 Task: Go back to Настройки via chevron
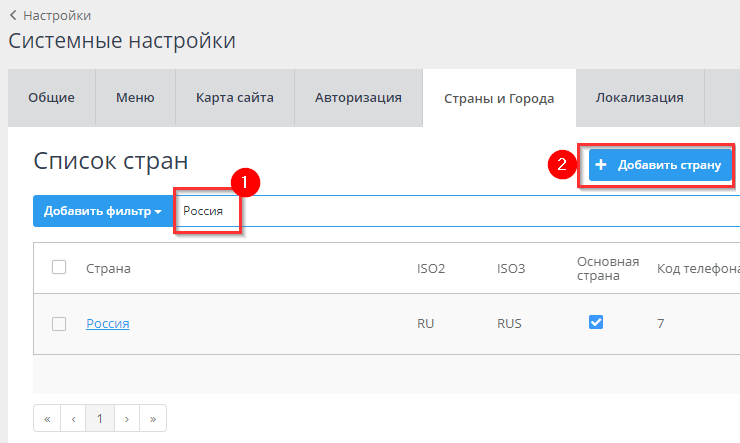pyautogui.click(x=13, y=15)
